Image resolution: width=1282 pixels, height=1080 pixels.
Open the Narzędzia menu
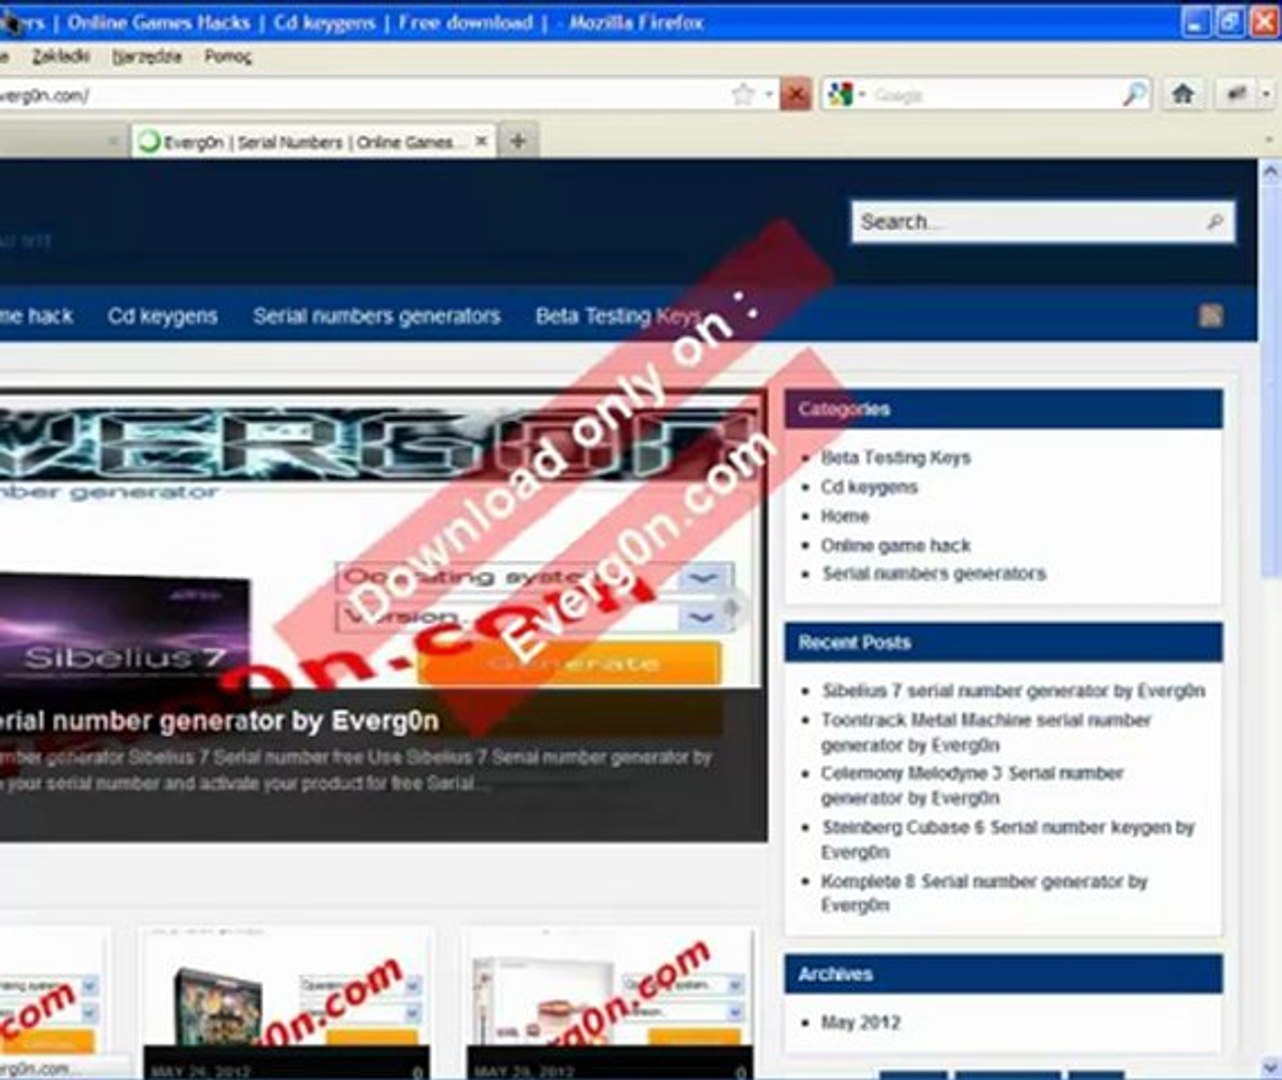coord(147,56)
